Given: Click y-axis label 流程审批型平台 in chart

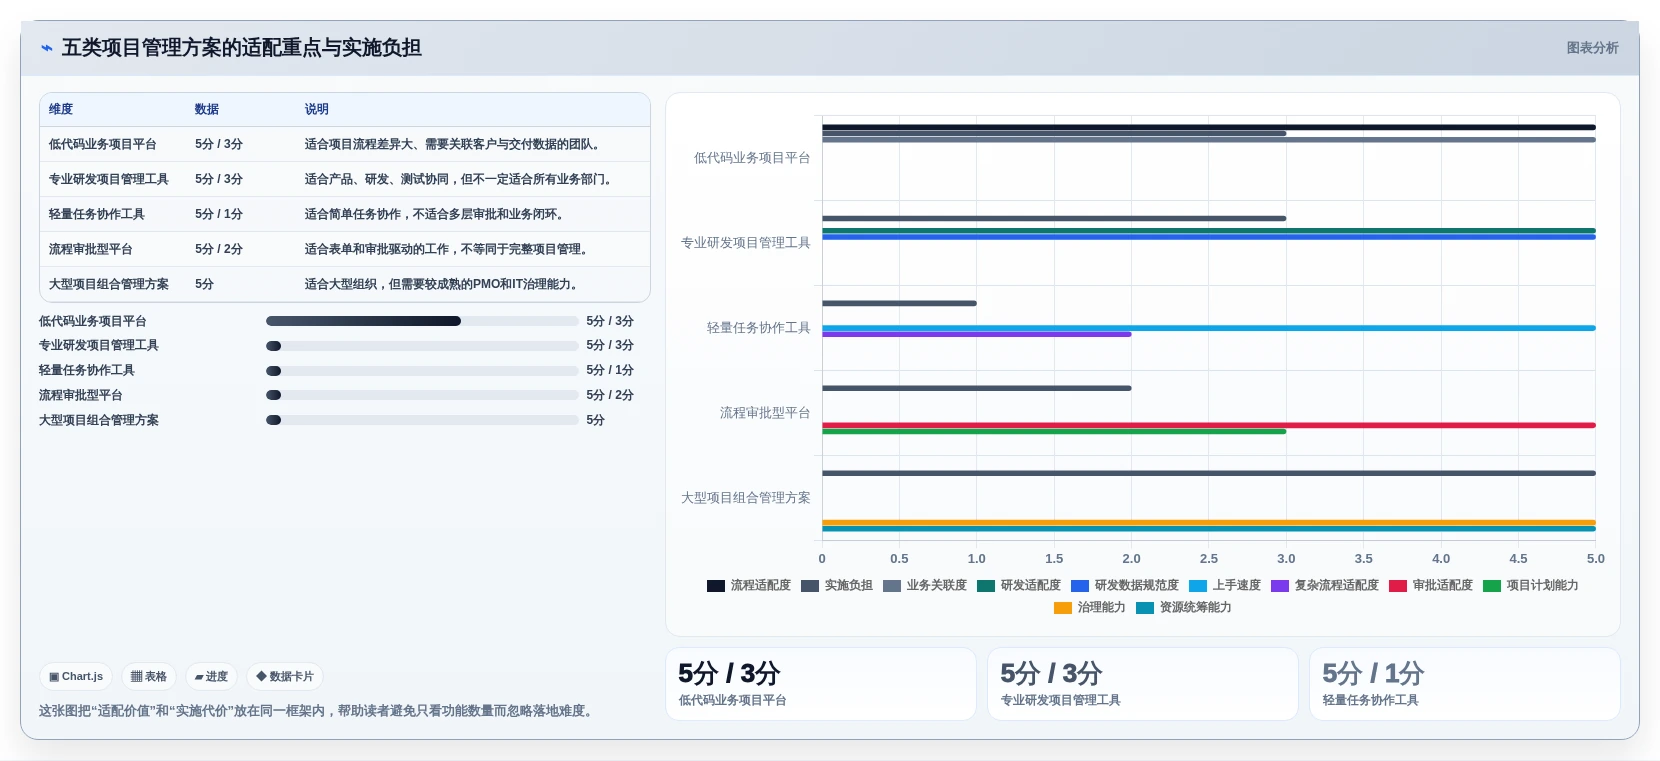Looking at the screenshot, I should pyautogui.click(x=765, y=413).
